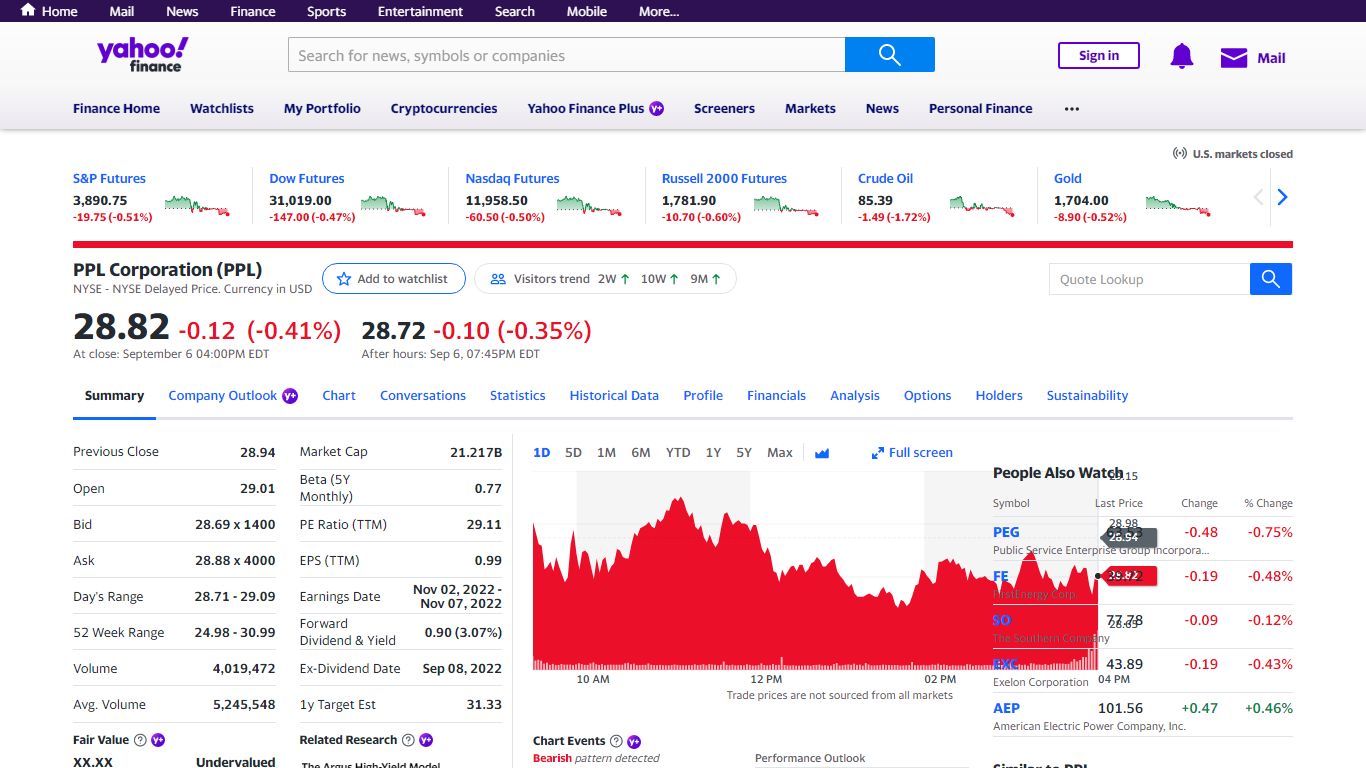Switch to the Financials tab

point(776,395)
